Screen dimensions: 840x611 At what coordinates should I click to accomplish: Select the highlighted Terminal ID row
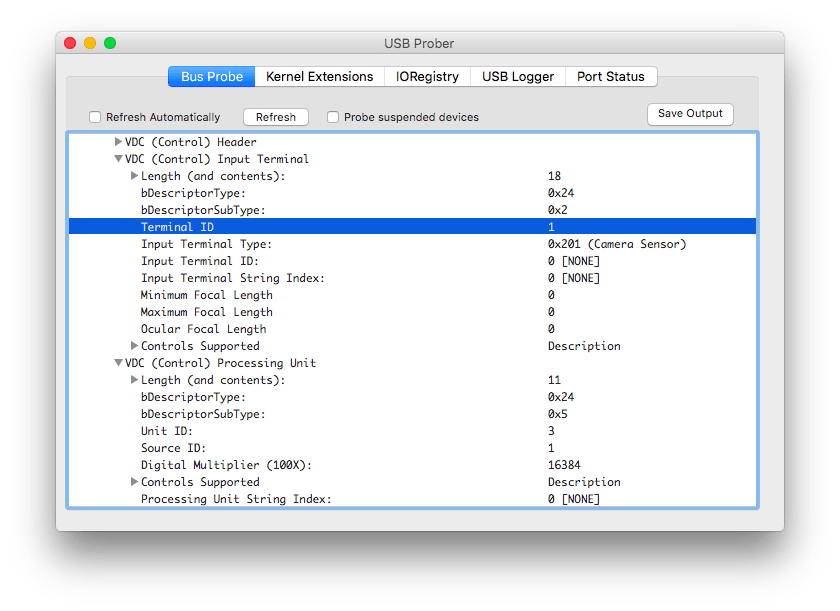point(412,227)
